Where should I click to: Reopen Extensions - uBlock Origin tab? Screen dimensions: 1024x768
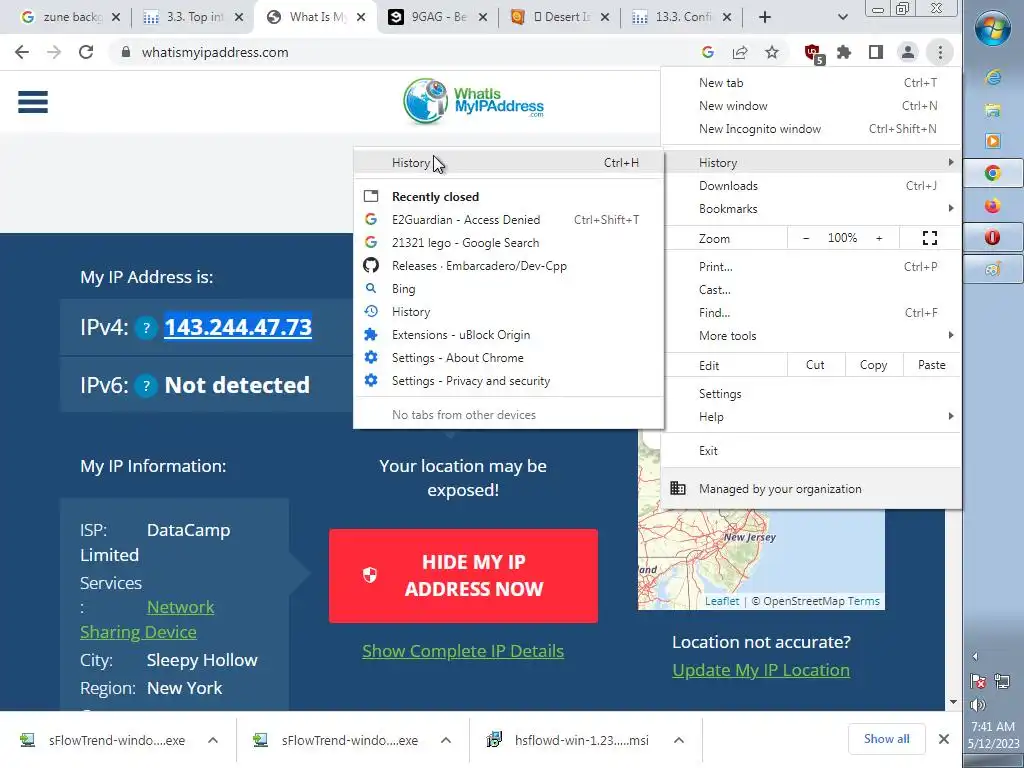[x=509, y=334]
